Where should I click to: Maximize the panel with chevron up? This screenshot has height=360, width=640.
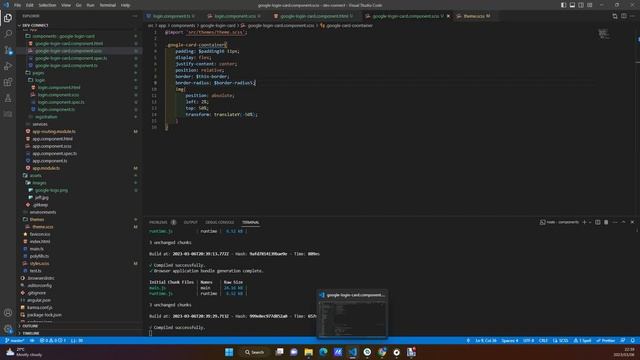[624, 222]
